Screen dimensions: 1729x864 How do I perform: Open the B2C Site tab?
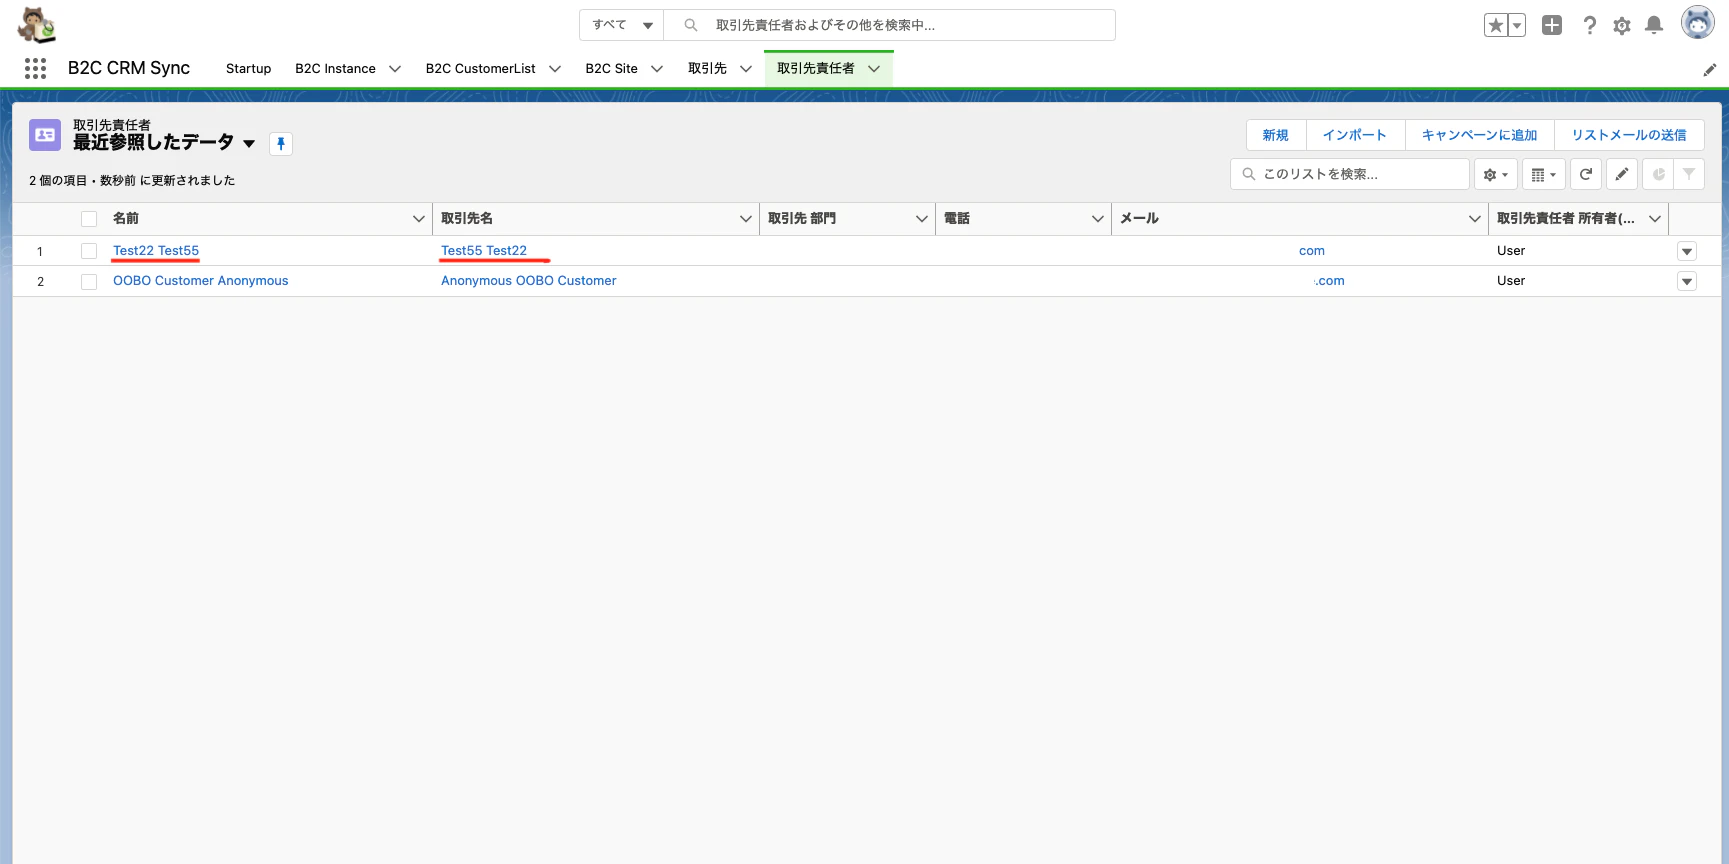pyautogui.click(x=611, y=69)
